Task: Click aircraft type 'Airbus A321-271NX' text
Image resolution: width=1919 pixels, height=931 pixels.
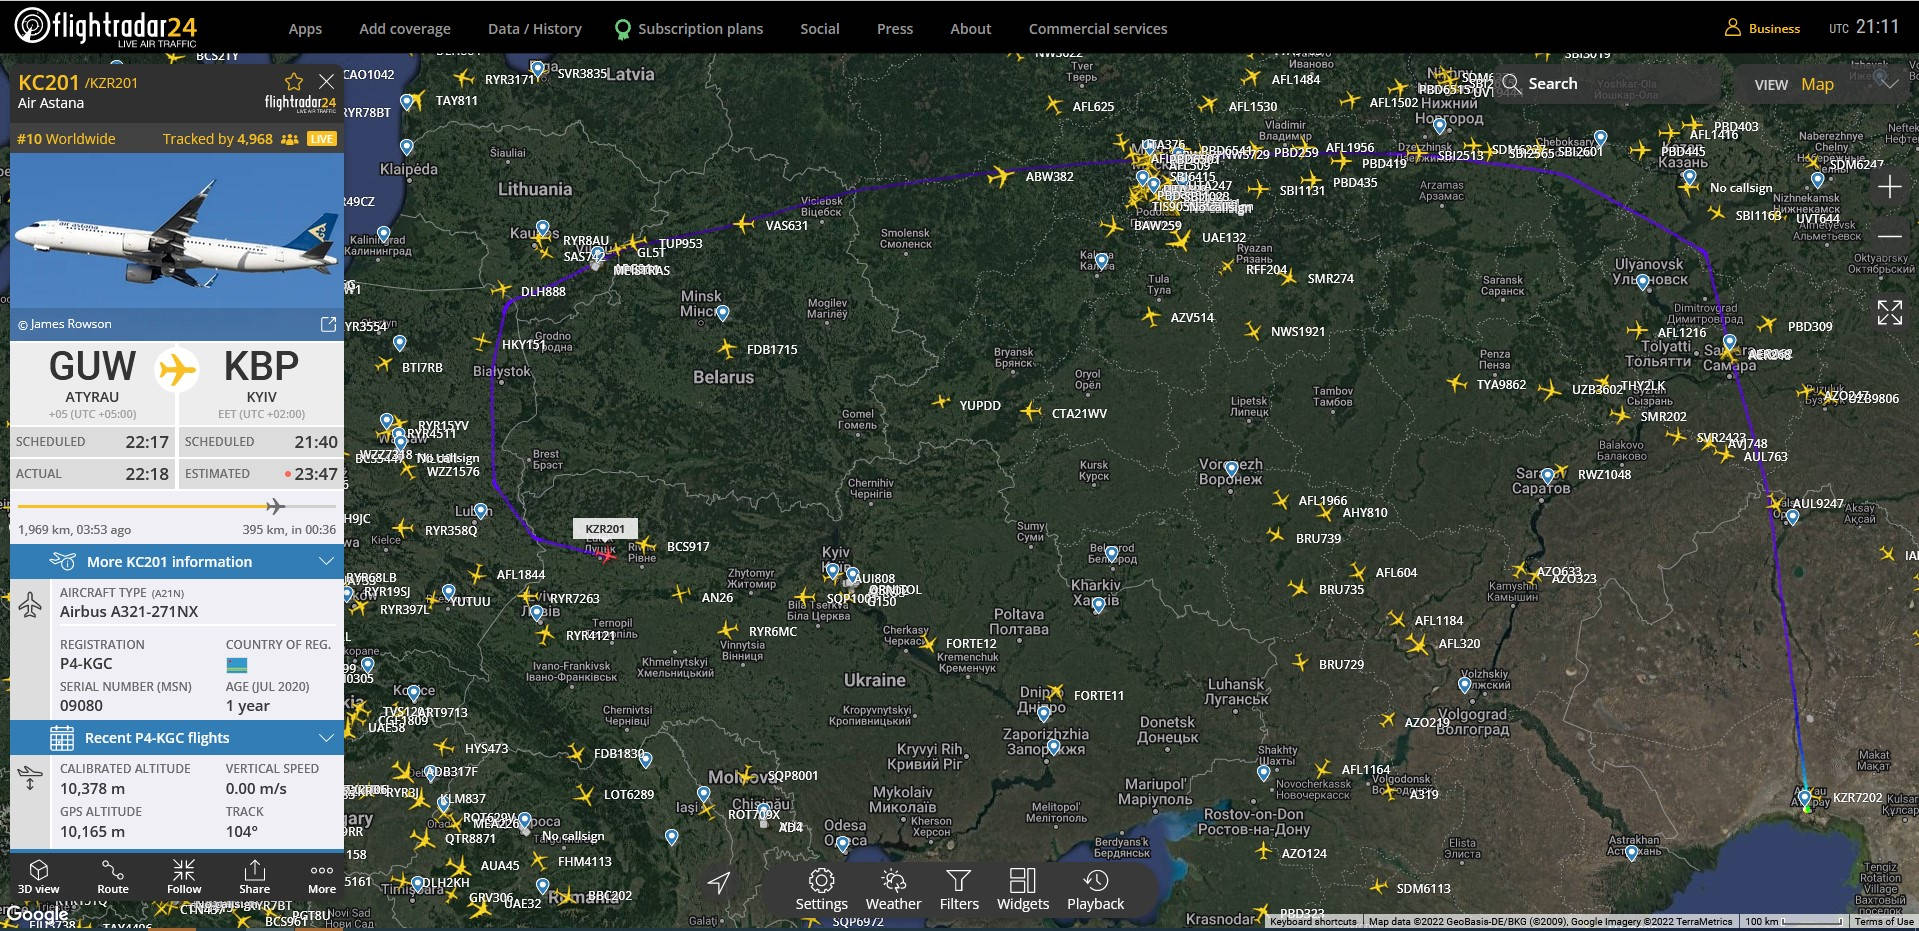Action: tap(129, 612)
